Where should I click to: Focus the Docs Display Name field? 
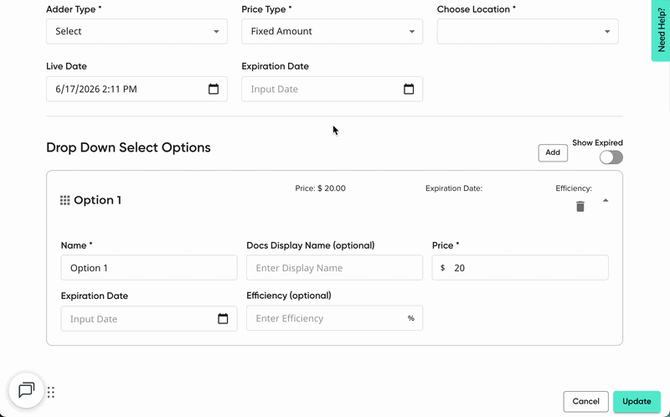point(334,268)
